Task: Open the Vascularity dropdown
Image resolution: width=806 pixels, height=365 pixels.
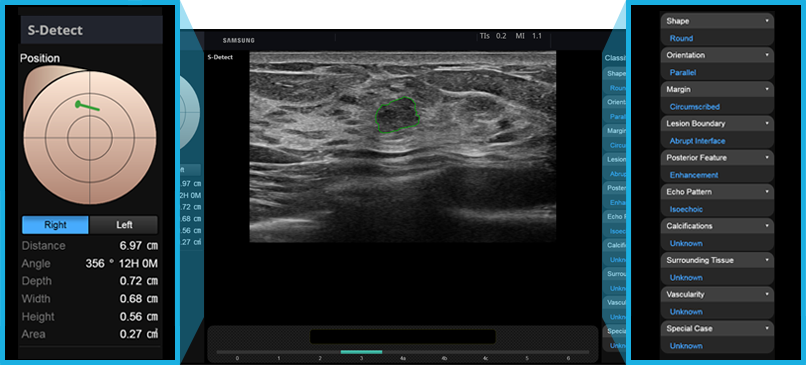Action: click(x=717, y=295)
